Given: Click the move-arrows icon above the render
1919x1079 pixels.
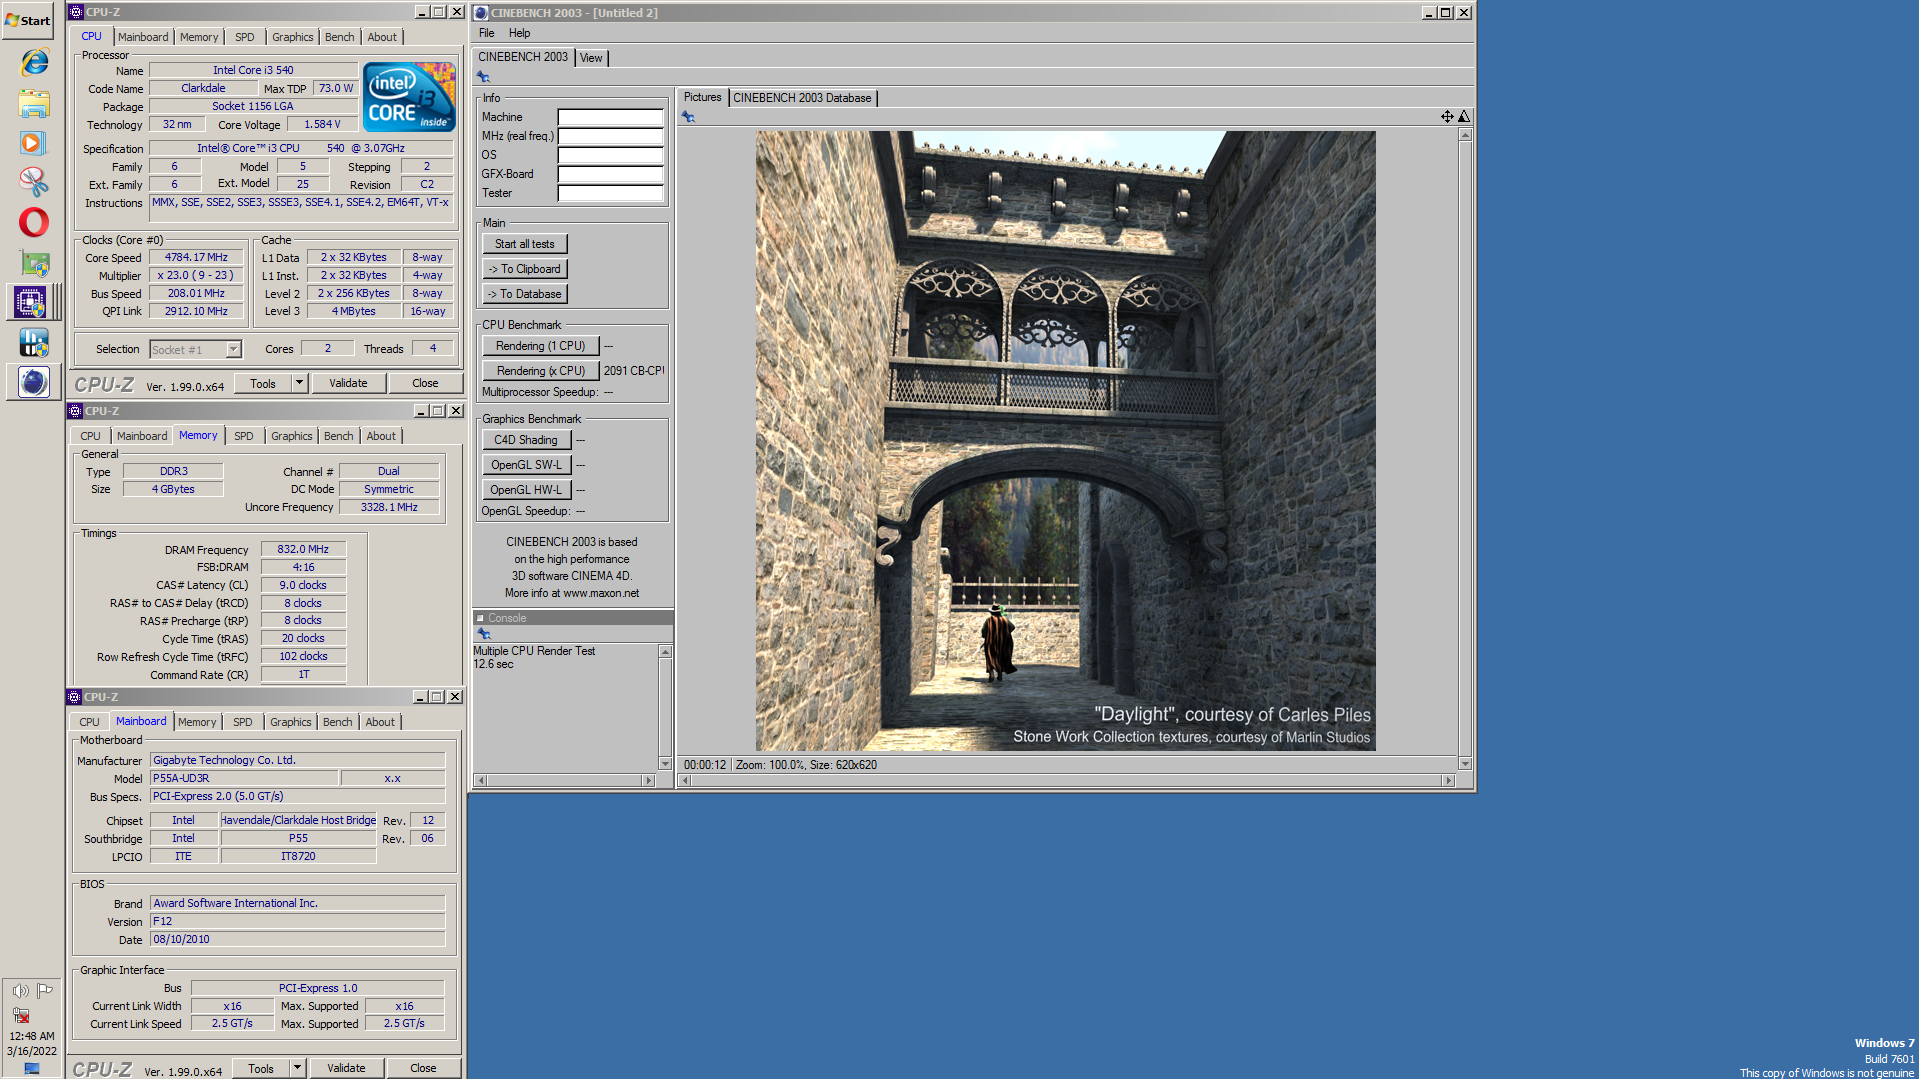Looking at the screenshot, I should [1447, 117].
